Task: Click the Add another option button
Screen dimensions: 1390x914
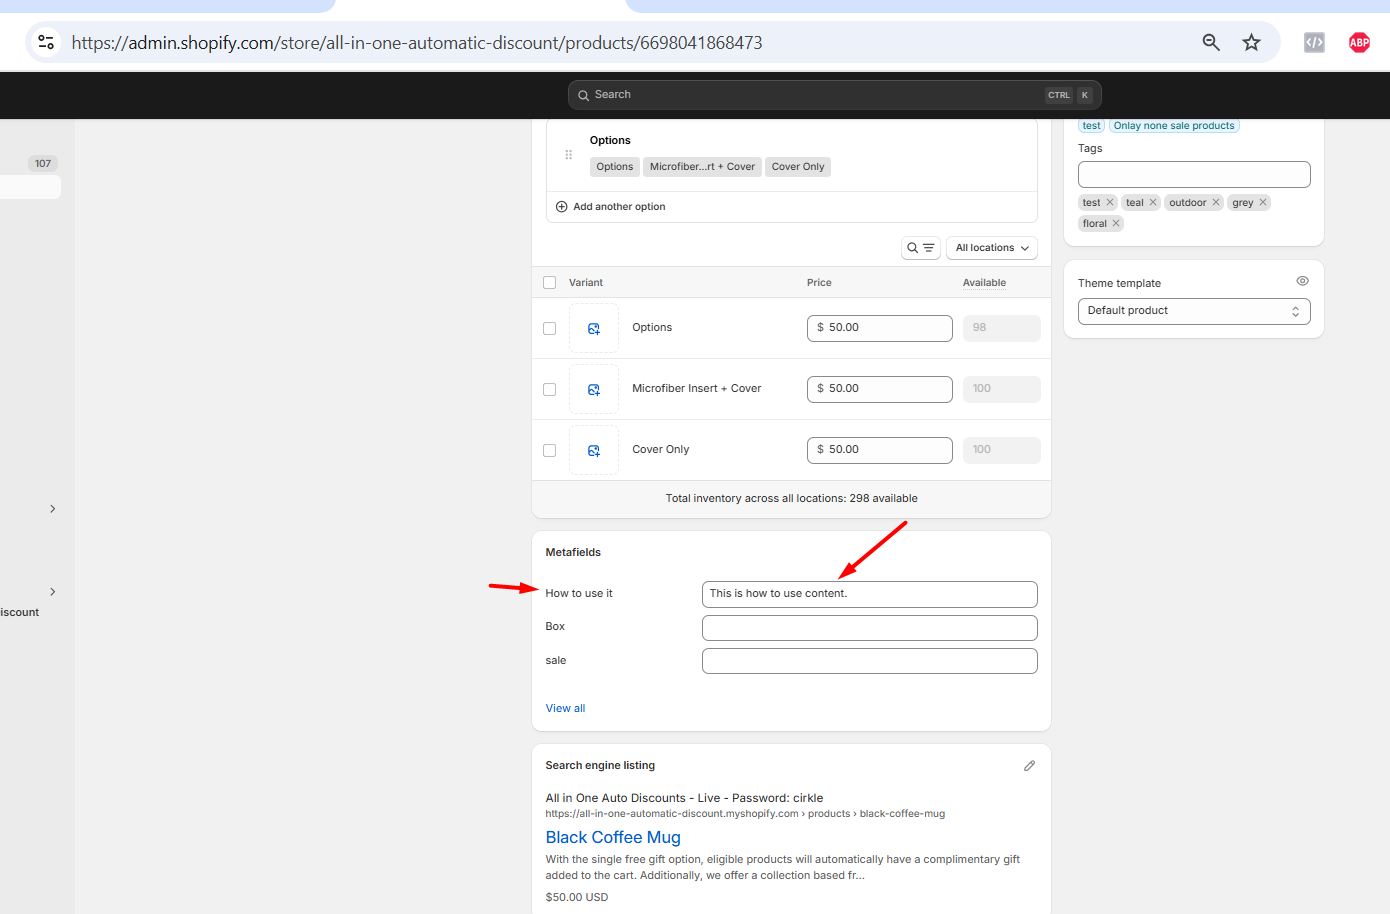Action: click(610, 207)
